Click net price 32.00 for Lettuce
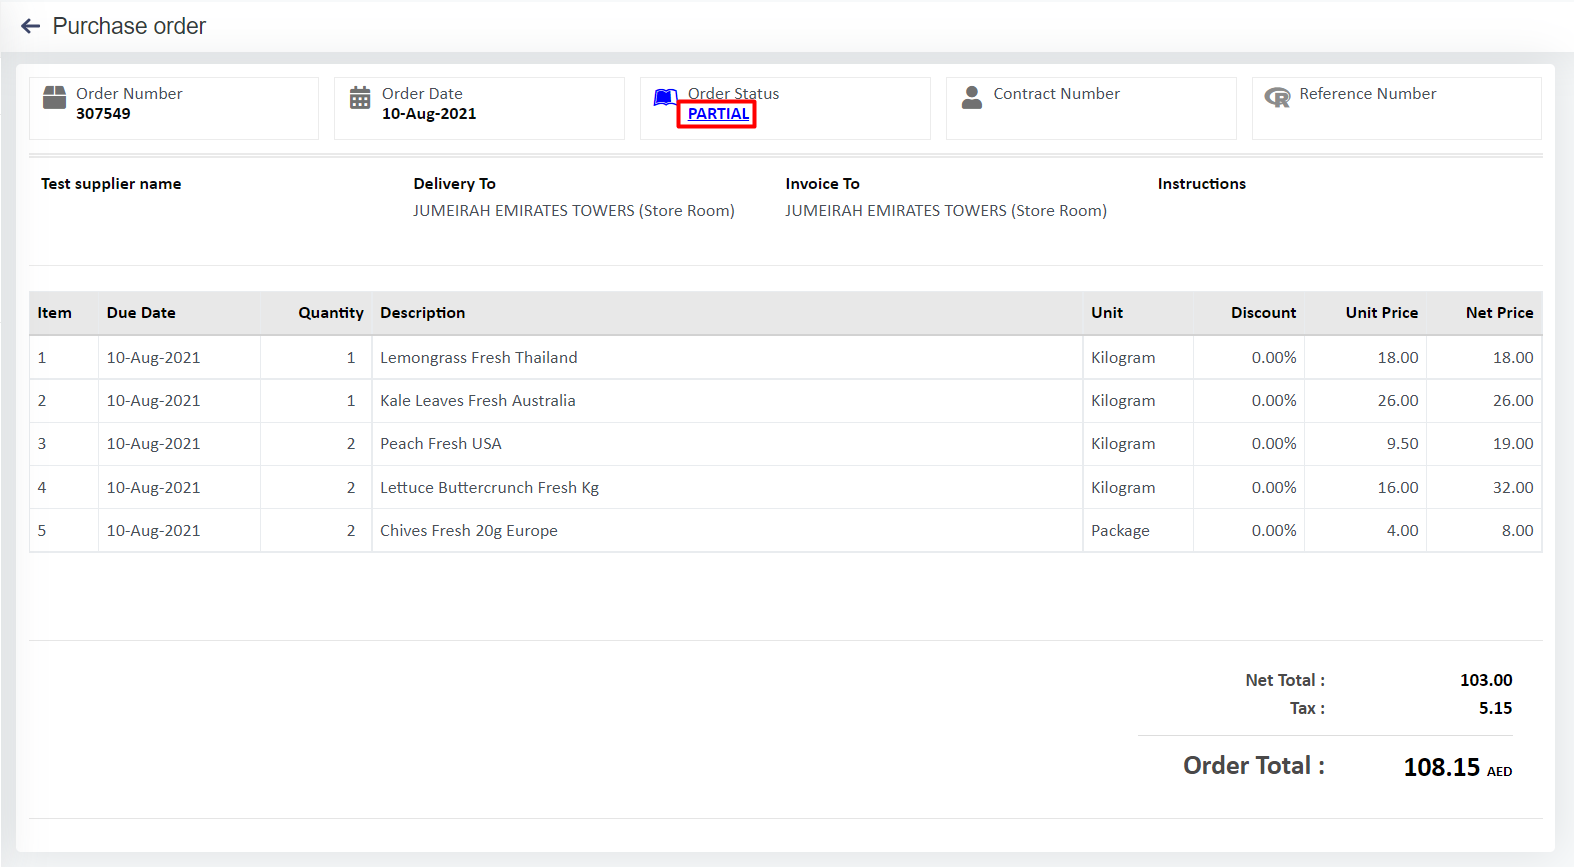The image size is (1574, 867). click(1513, 488)
